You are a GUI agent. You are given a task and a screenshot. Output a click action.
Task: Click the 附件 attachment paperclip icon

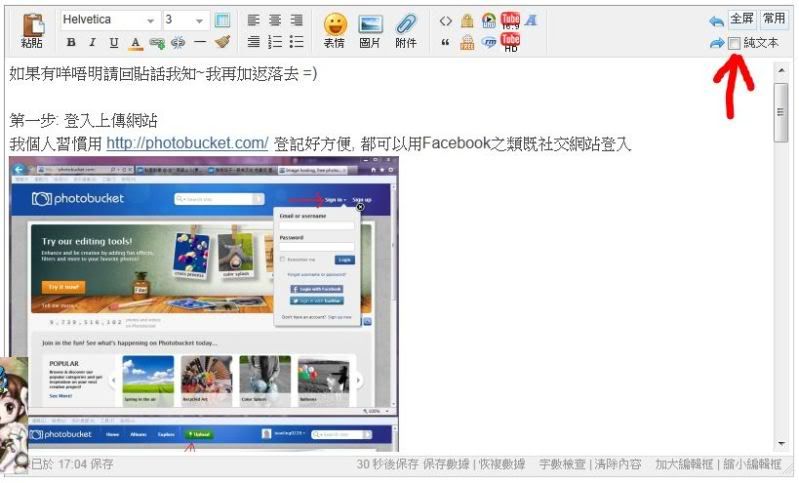[x=406, y=31]
